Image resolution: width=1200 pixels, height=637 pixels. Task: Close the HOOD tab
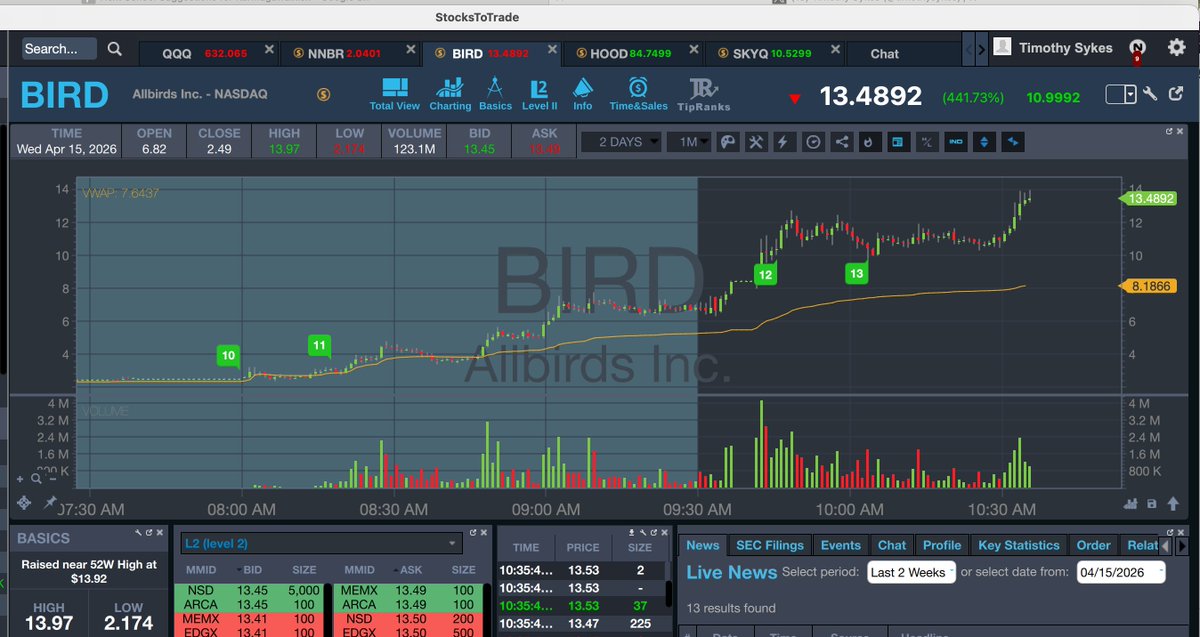[692, 49]
